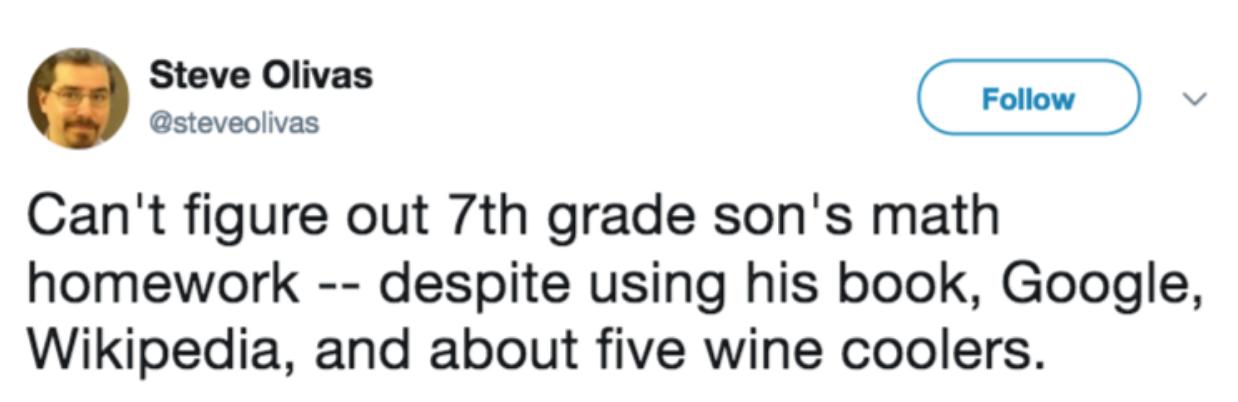Open Steve Olivas's profile avatar photo
Screen dimensions: 1238x402
pos(78,98)
